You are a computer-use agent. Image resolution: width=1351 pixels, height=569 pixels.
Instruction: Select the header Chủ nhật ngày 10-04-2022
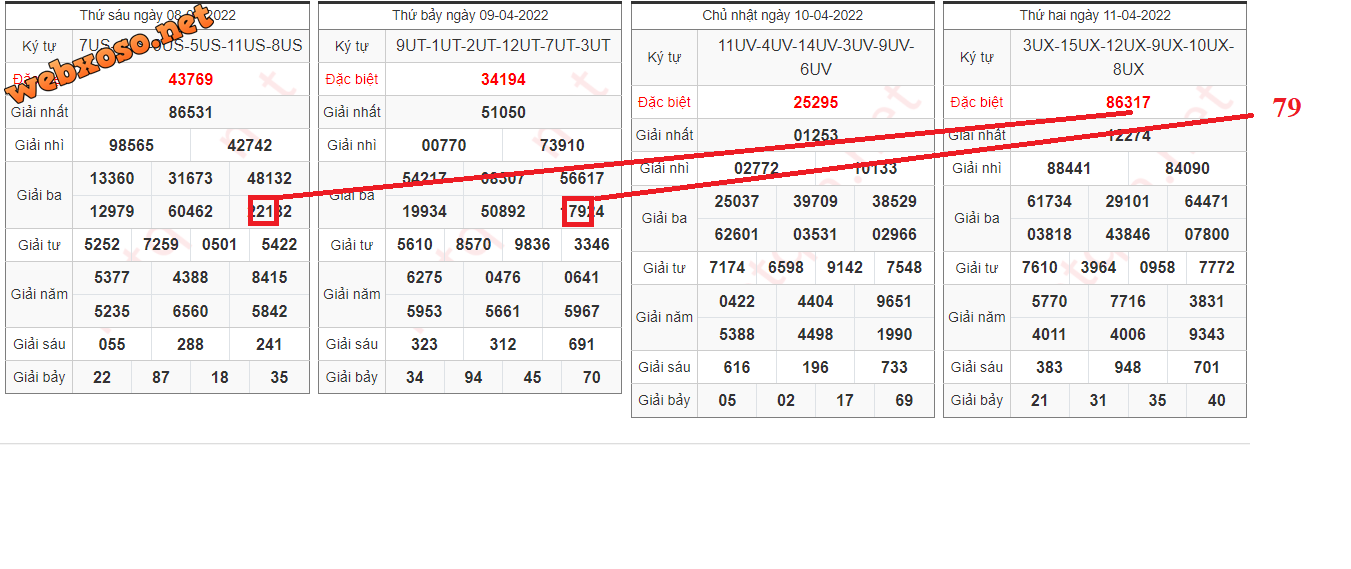[x=782, y=15]
